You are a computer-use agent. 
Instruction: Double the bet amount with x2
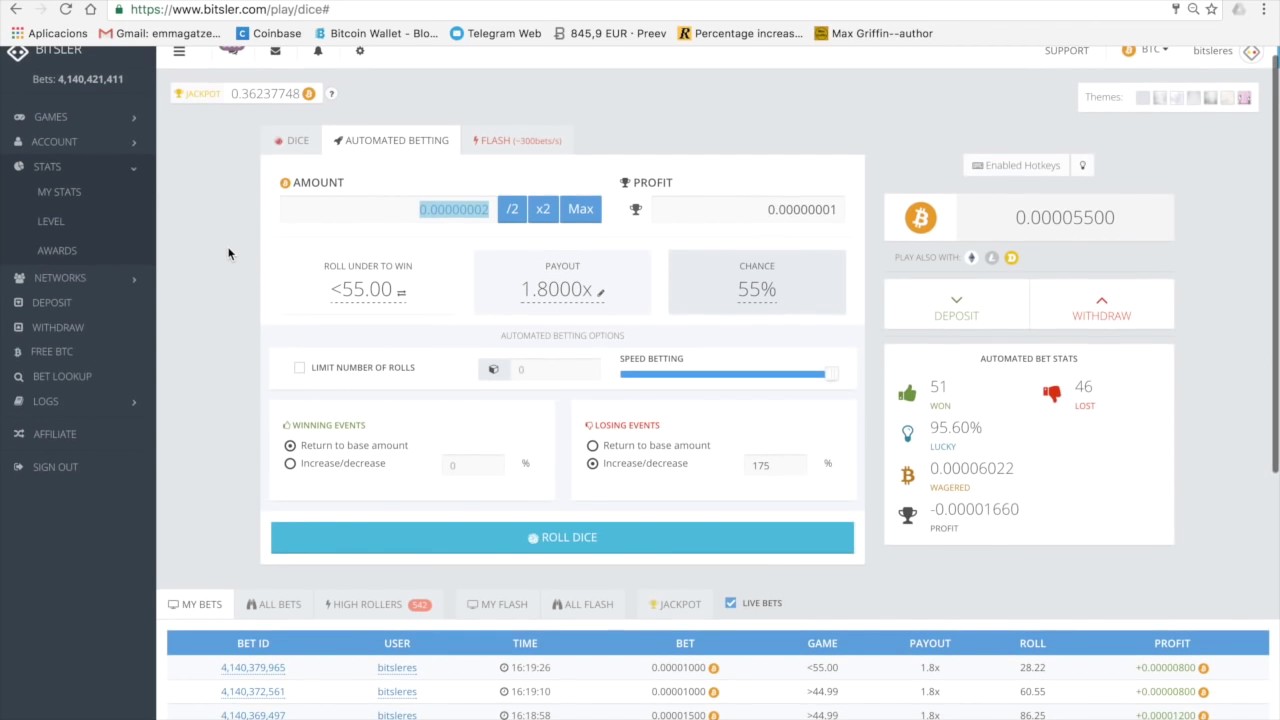click(543, 209)
